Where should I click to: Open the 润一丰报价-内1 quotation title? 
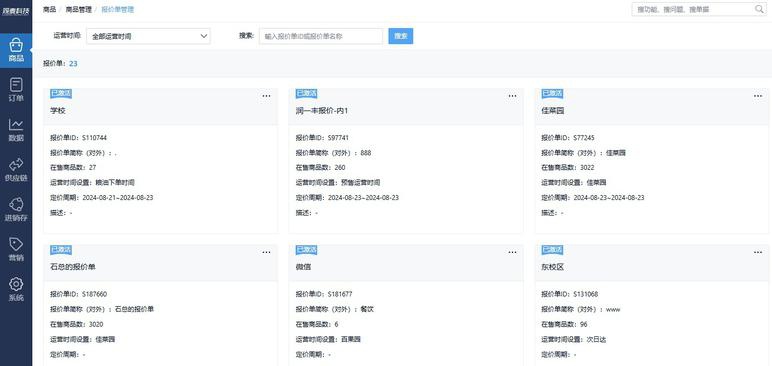[322, 111]
